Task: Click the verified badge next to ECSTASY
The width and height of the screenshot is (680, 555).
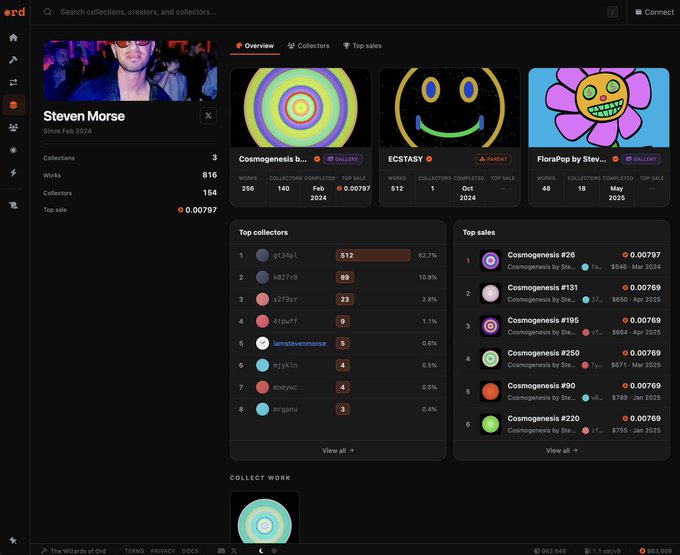Action: point(429,159)
